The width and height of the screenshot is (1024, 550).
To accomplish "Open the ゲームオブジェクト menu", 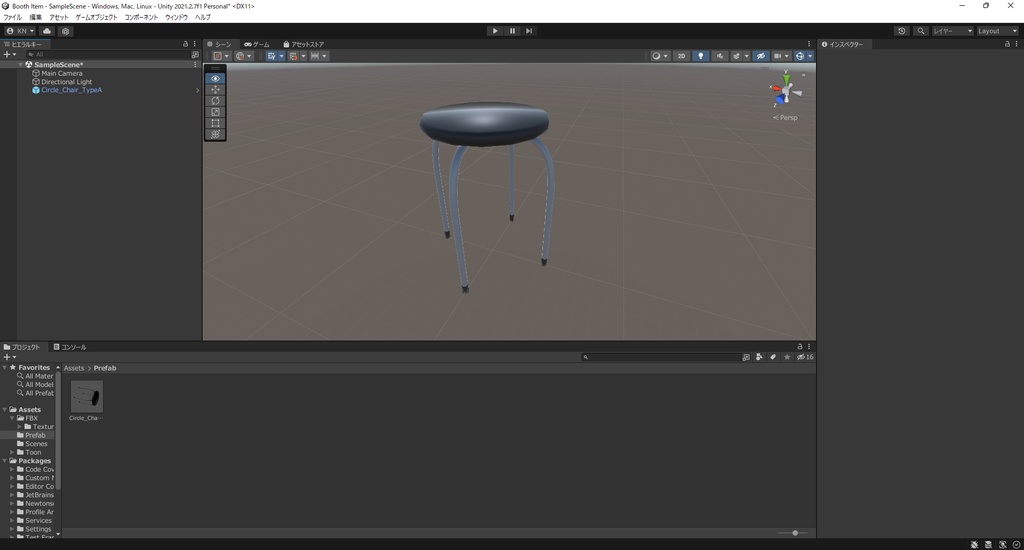I will (96, 17).
